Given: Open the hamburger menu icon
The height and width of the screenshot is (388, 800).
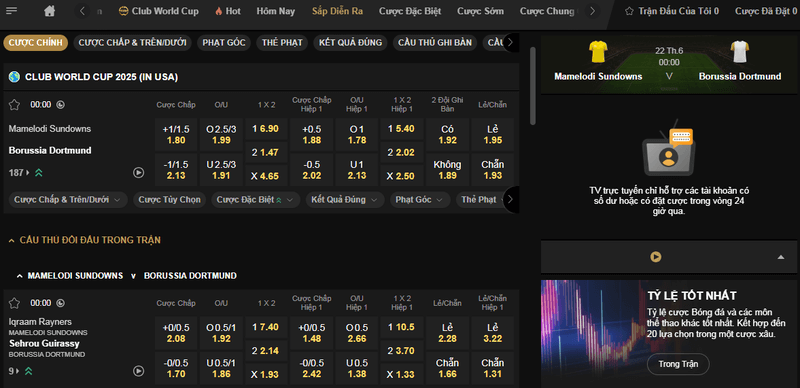Looking at the screenshot, I should (11, 11).
